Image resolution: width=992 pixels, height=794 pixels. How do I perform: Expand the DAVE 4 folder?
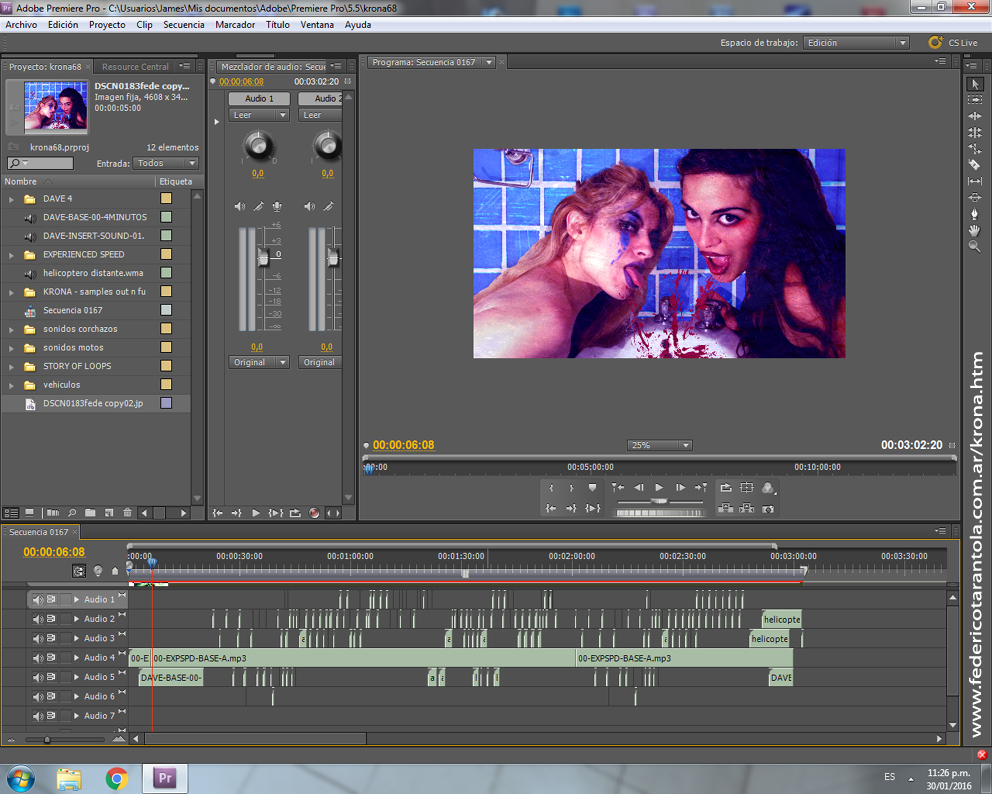pos(12,199)
